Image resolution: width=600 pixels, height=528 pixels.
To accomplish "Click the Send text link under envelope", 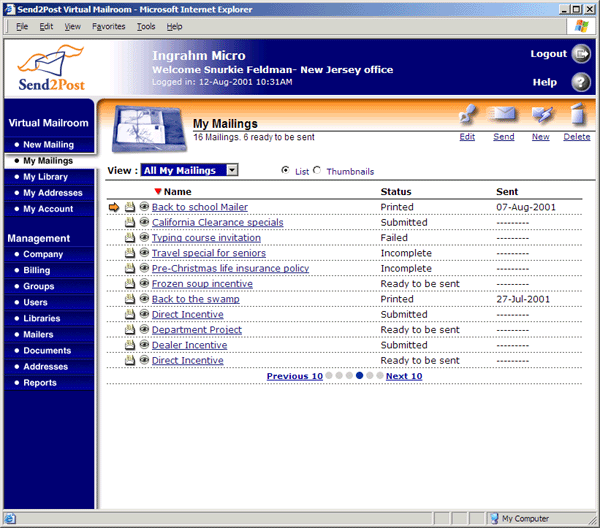I will click(x=504, y=137).
